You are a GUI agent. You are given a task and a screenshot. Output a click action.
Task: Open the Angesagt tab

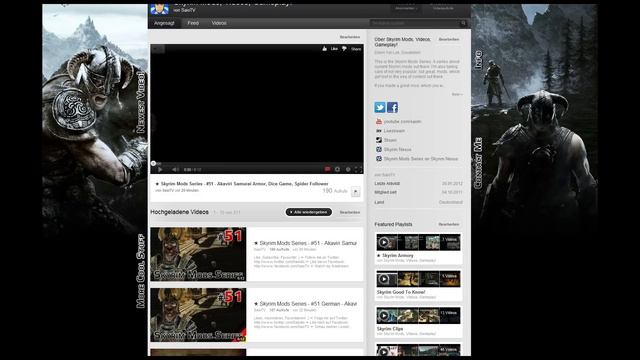(164, 23)
